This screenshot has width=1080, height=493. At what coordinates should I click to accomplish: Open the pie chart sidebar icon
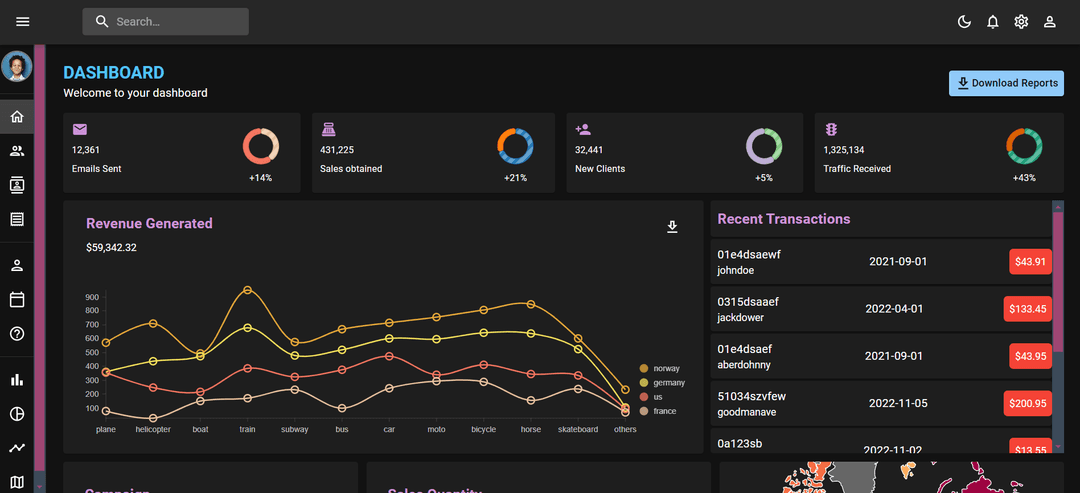tap(17, 414)
